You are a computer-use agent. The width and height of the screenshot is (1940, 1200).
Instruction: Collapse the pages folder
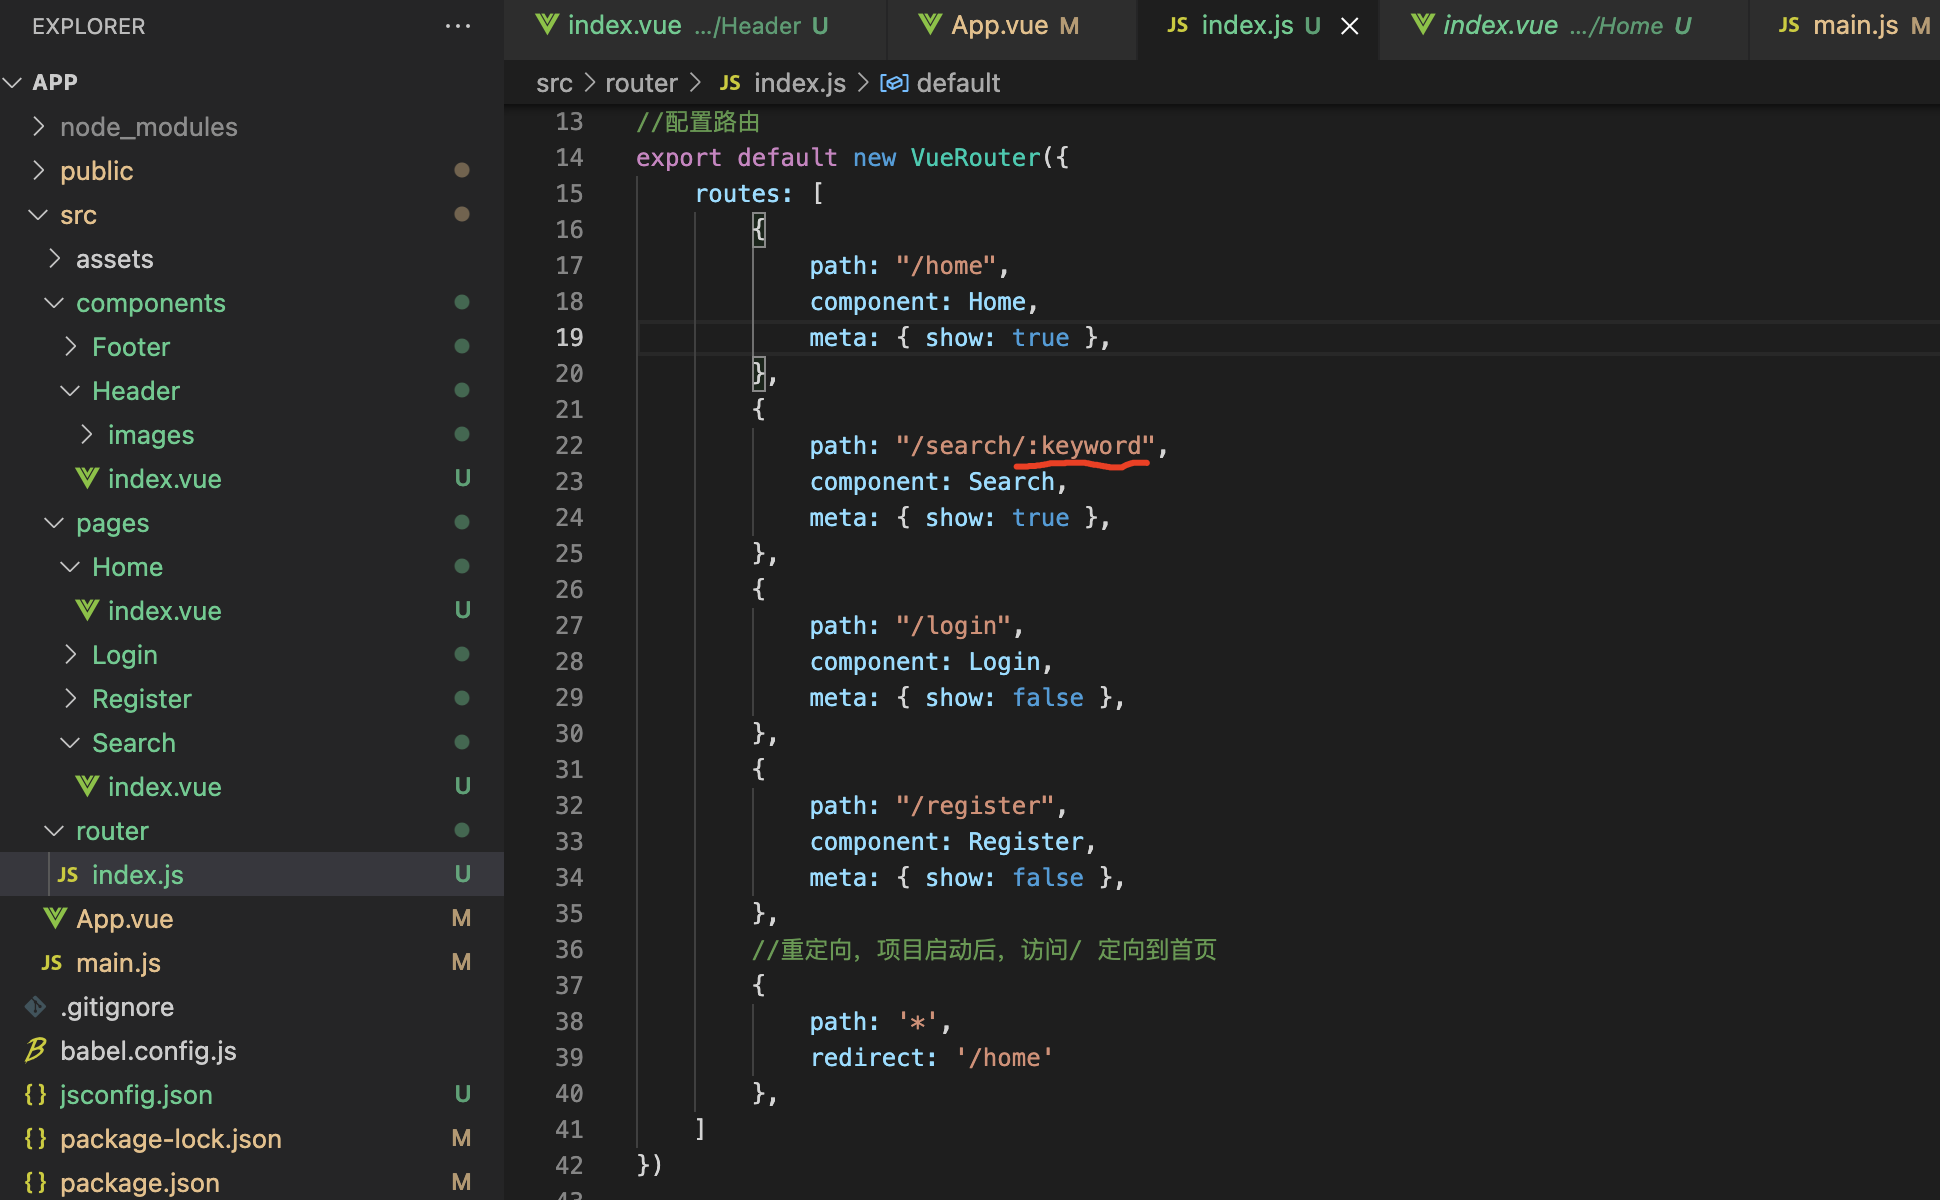54,523
